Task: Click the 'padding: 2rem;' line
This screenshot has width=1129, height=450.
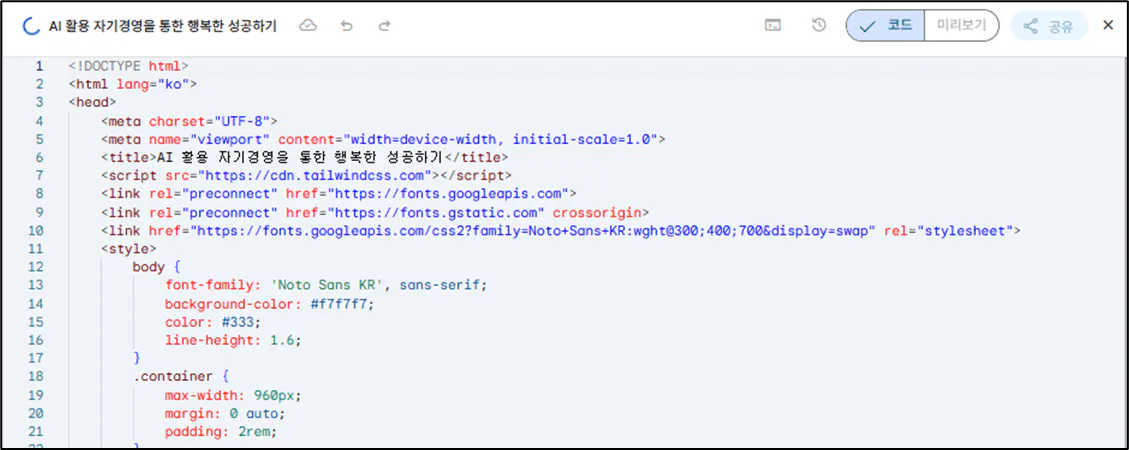Action: [x=221, y=432]
